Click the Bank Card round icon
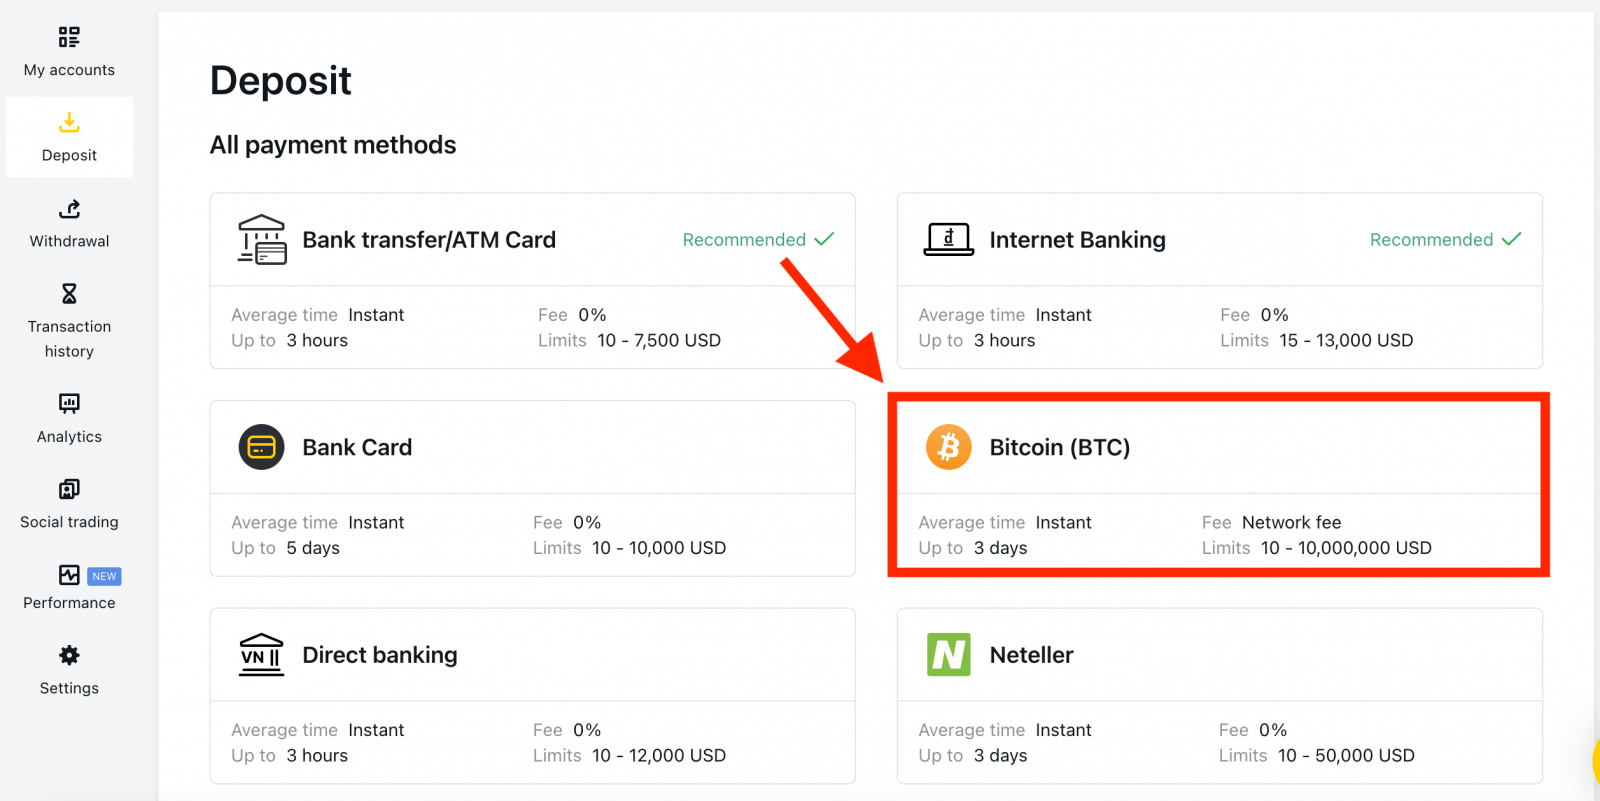Image resolution: width=1600 pixels, height=801 pixels. pyautogui.click(x=261, y=447)
